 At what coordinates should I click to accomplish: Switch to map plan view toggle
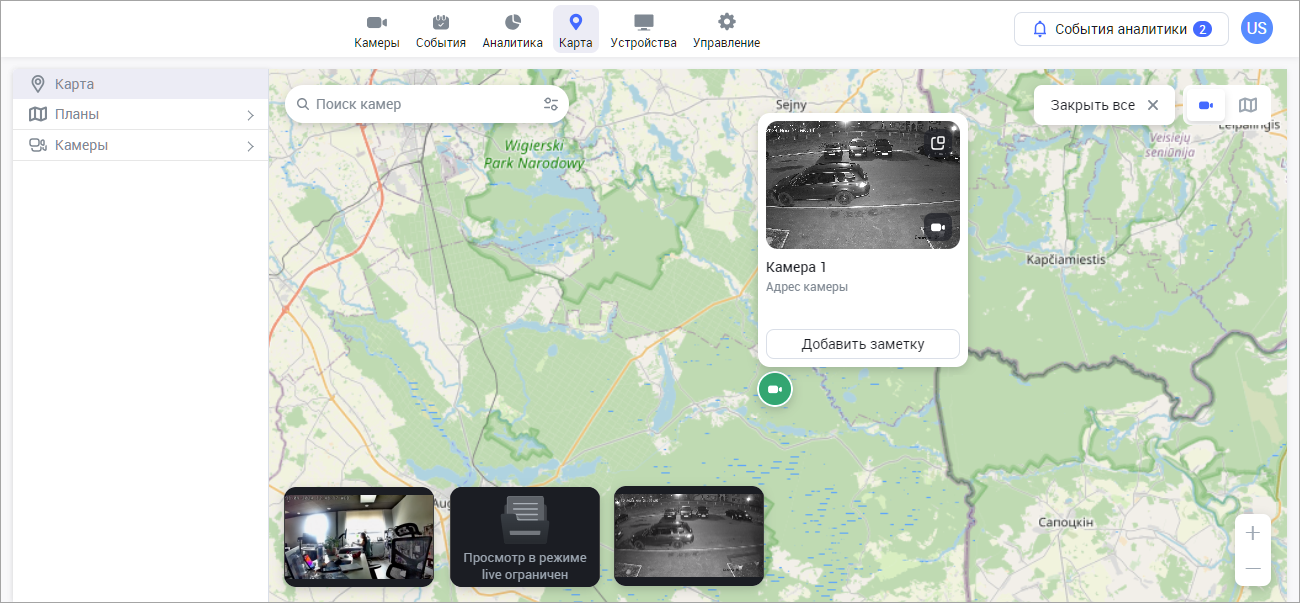(x=1248, y=105)
